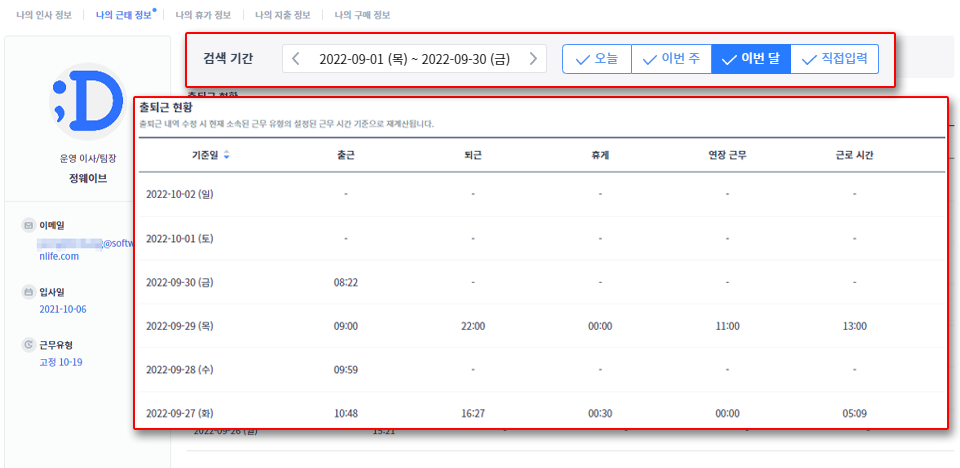This screenshot has height=468, width=960.
Task: Click the calendar icon next to 입사일
Action: point(28,292)
